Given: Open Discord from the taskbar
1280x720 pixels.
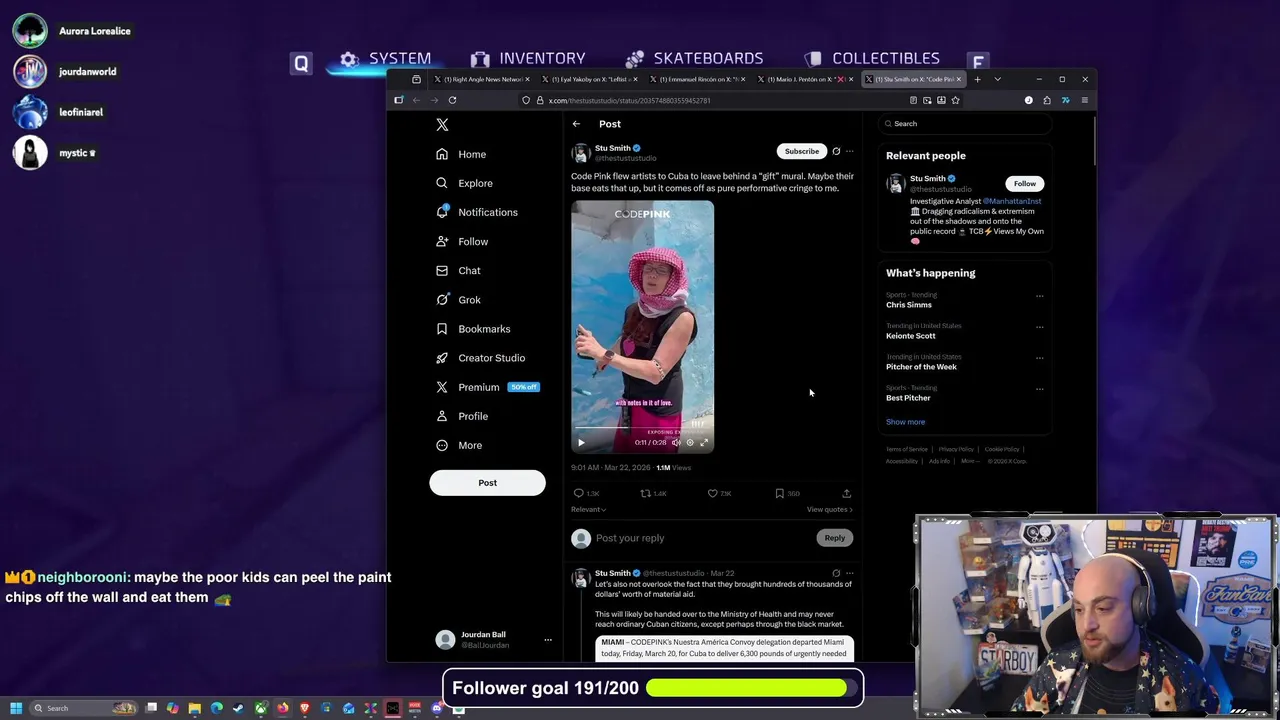Looking at the screenshot, I should (x=436, y=708).
